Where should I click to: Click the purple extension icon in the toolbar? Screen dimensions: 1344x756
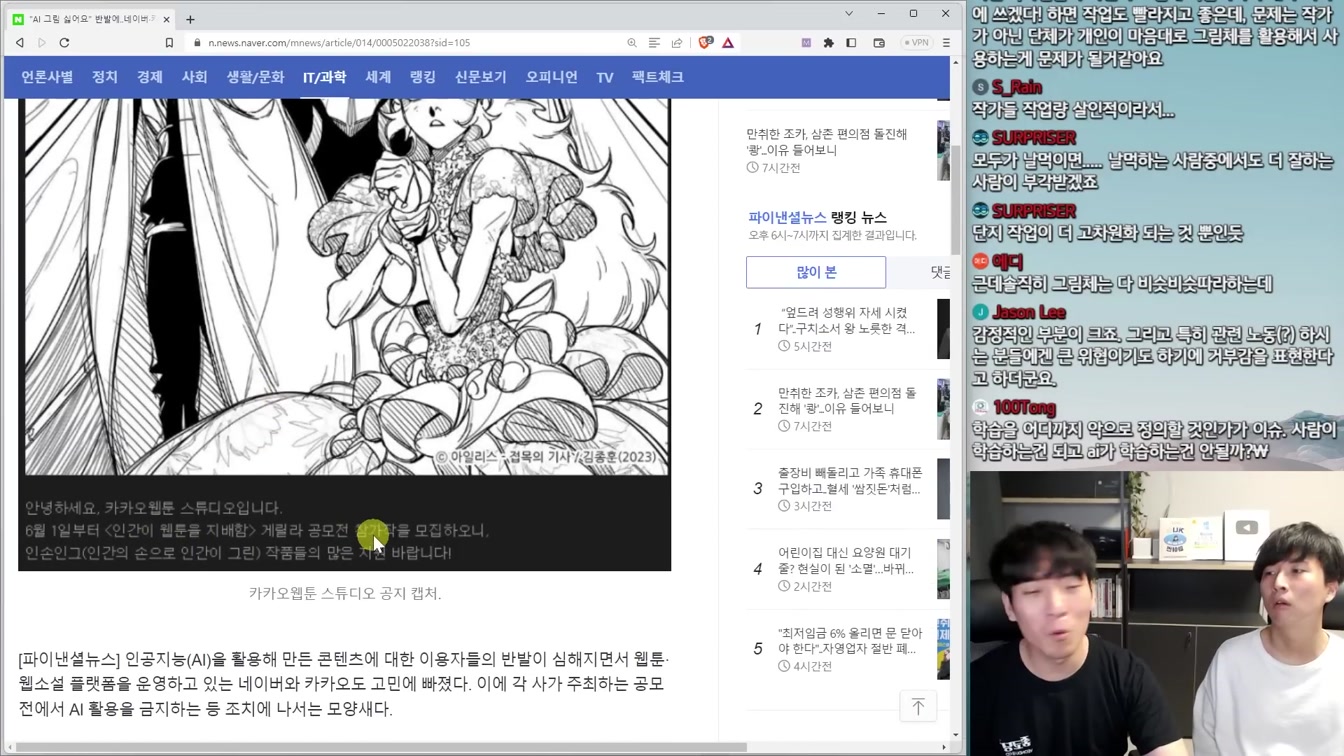(806, 43)
